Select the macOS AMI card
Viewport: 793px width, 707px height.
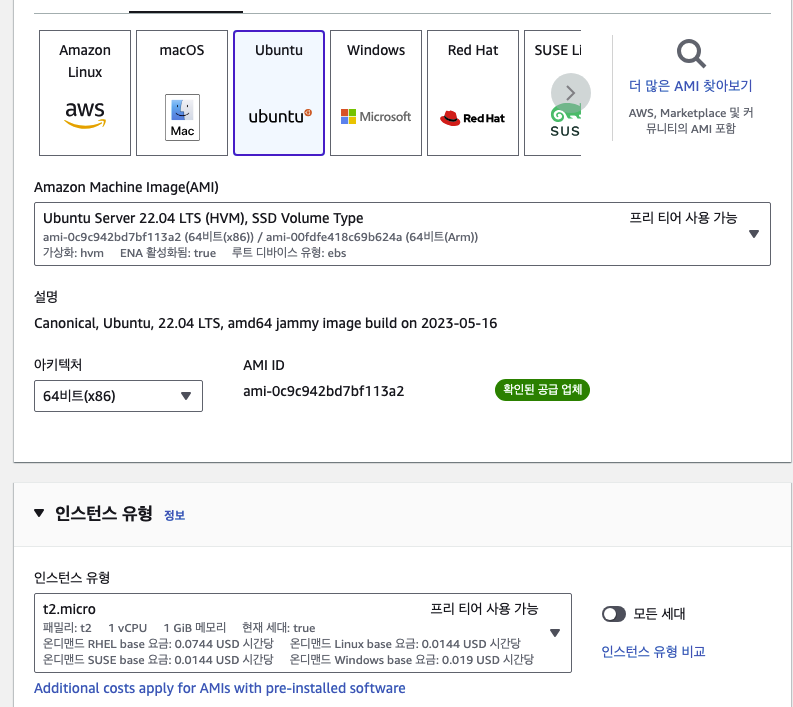coord(182,93)
